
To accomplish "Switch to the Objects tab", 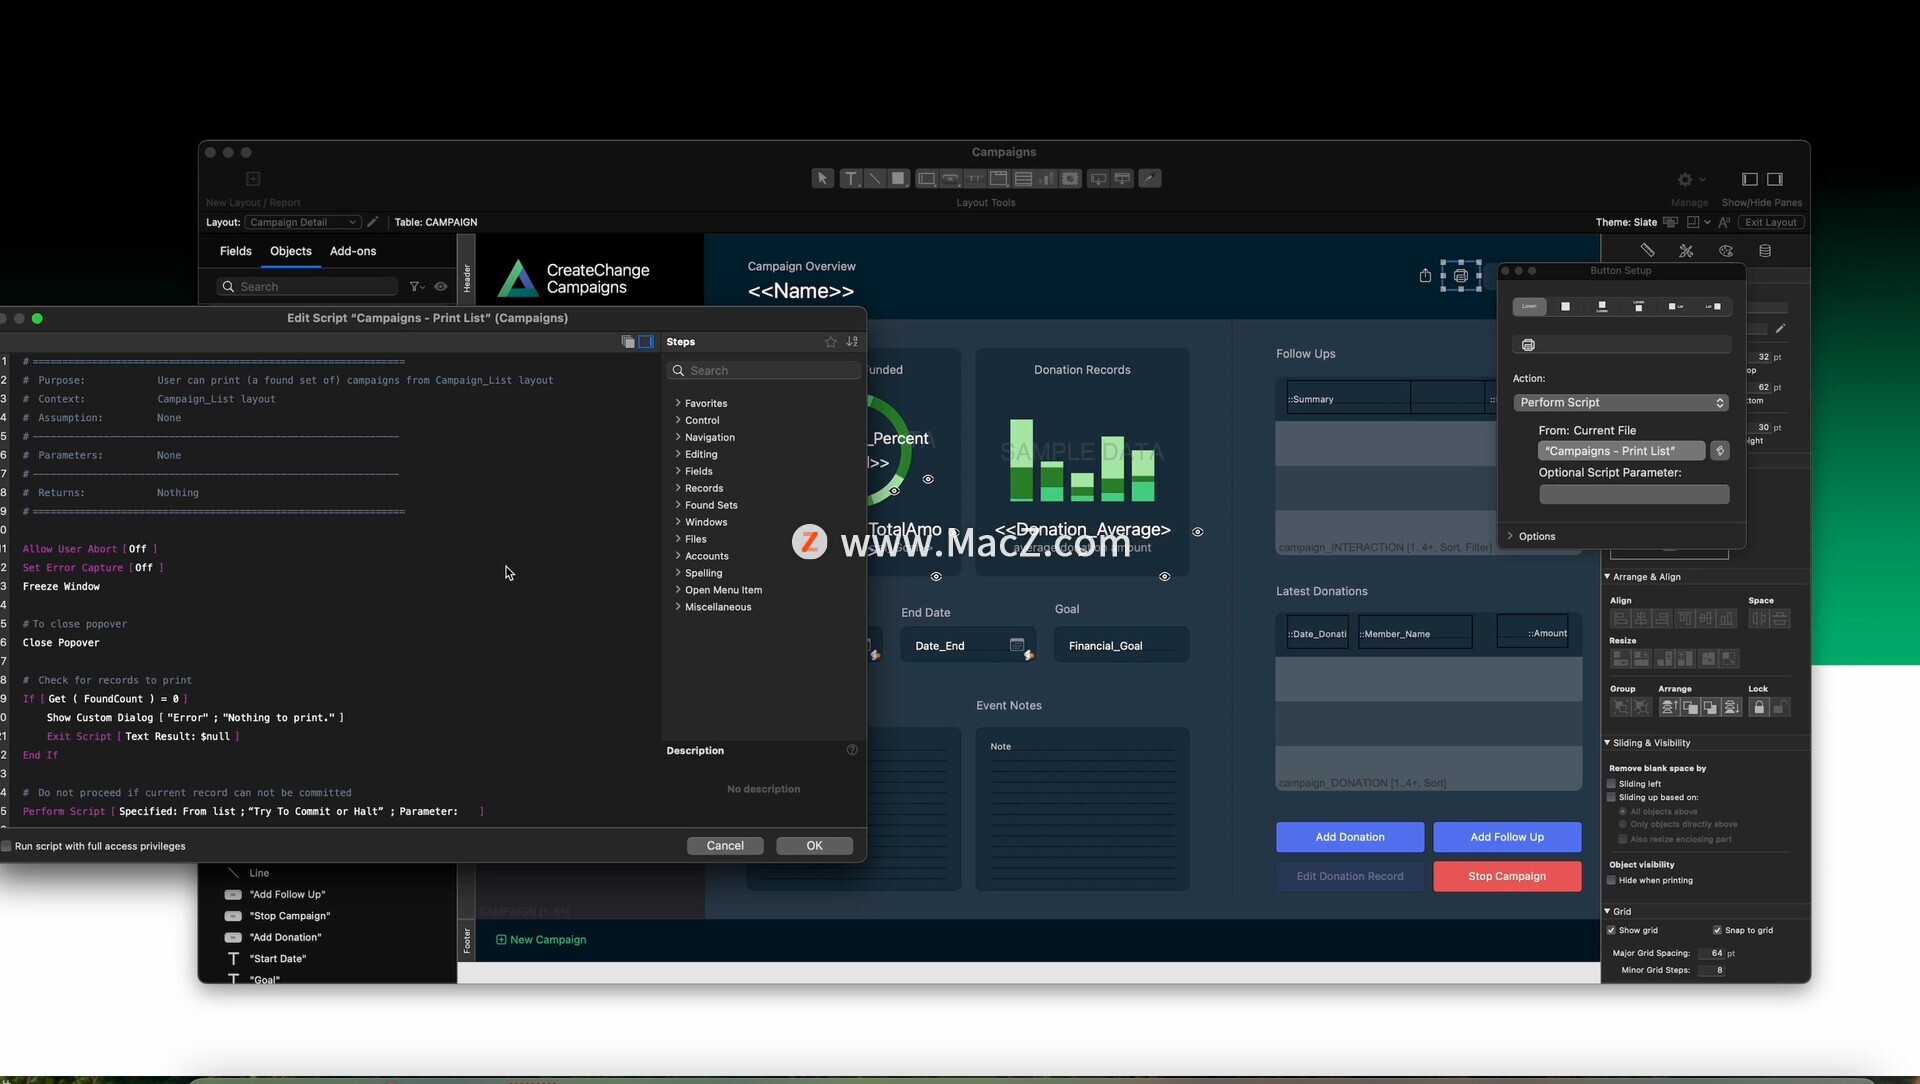I will (x=291, y=251).
